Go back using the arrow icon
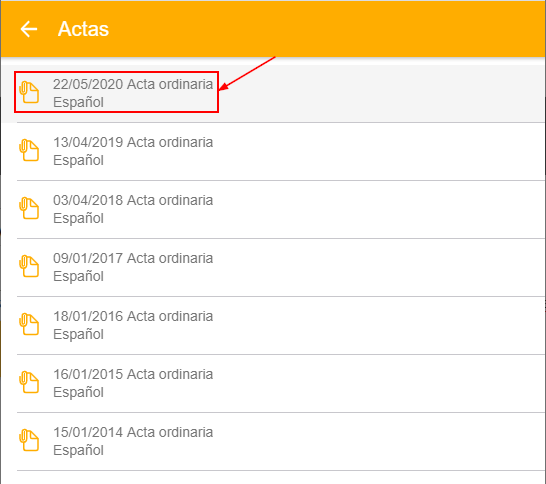The width and height of the screenshot is (546, 484). pyautogui.click(x=29, y=29)
